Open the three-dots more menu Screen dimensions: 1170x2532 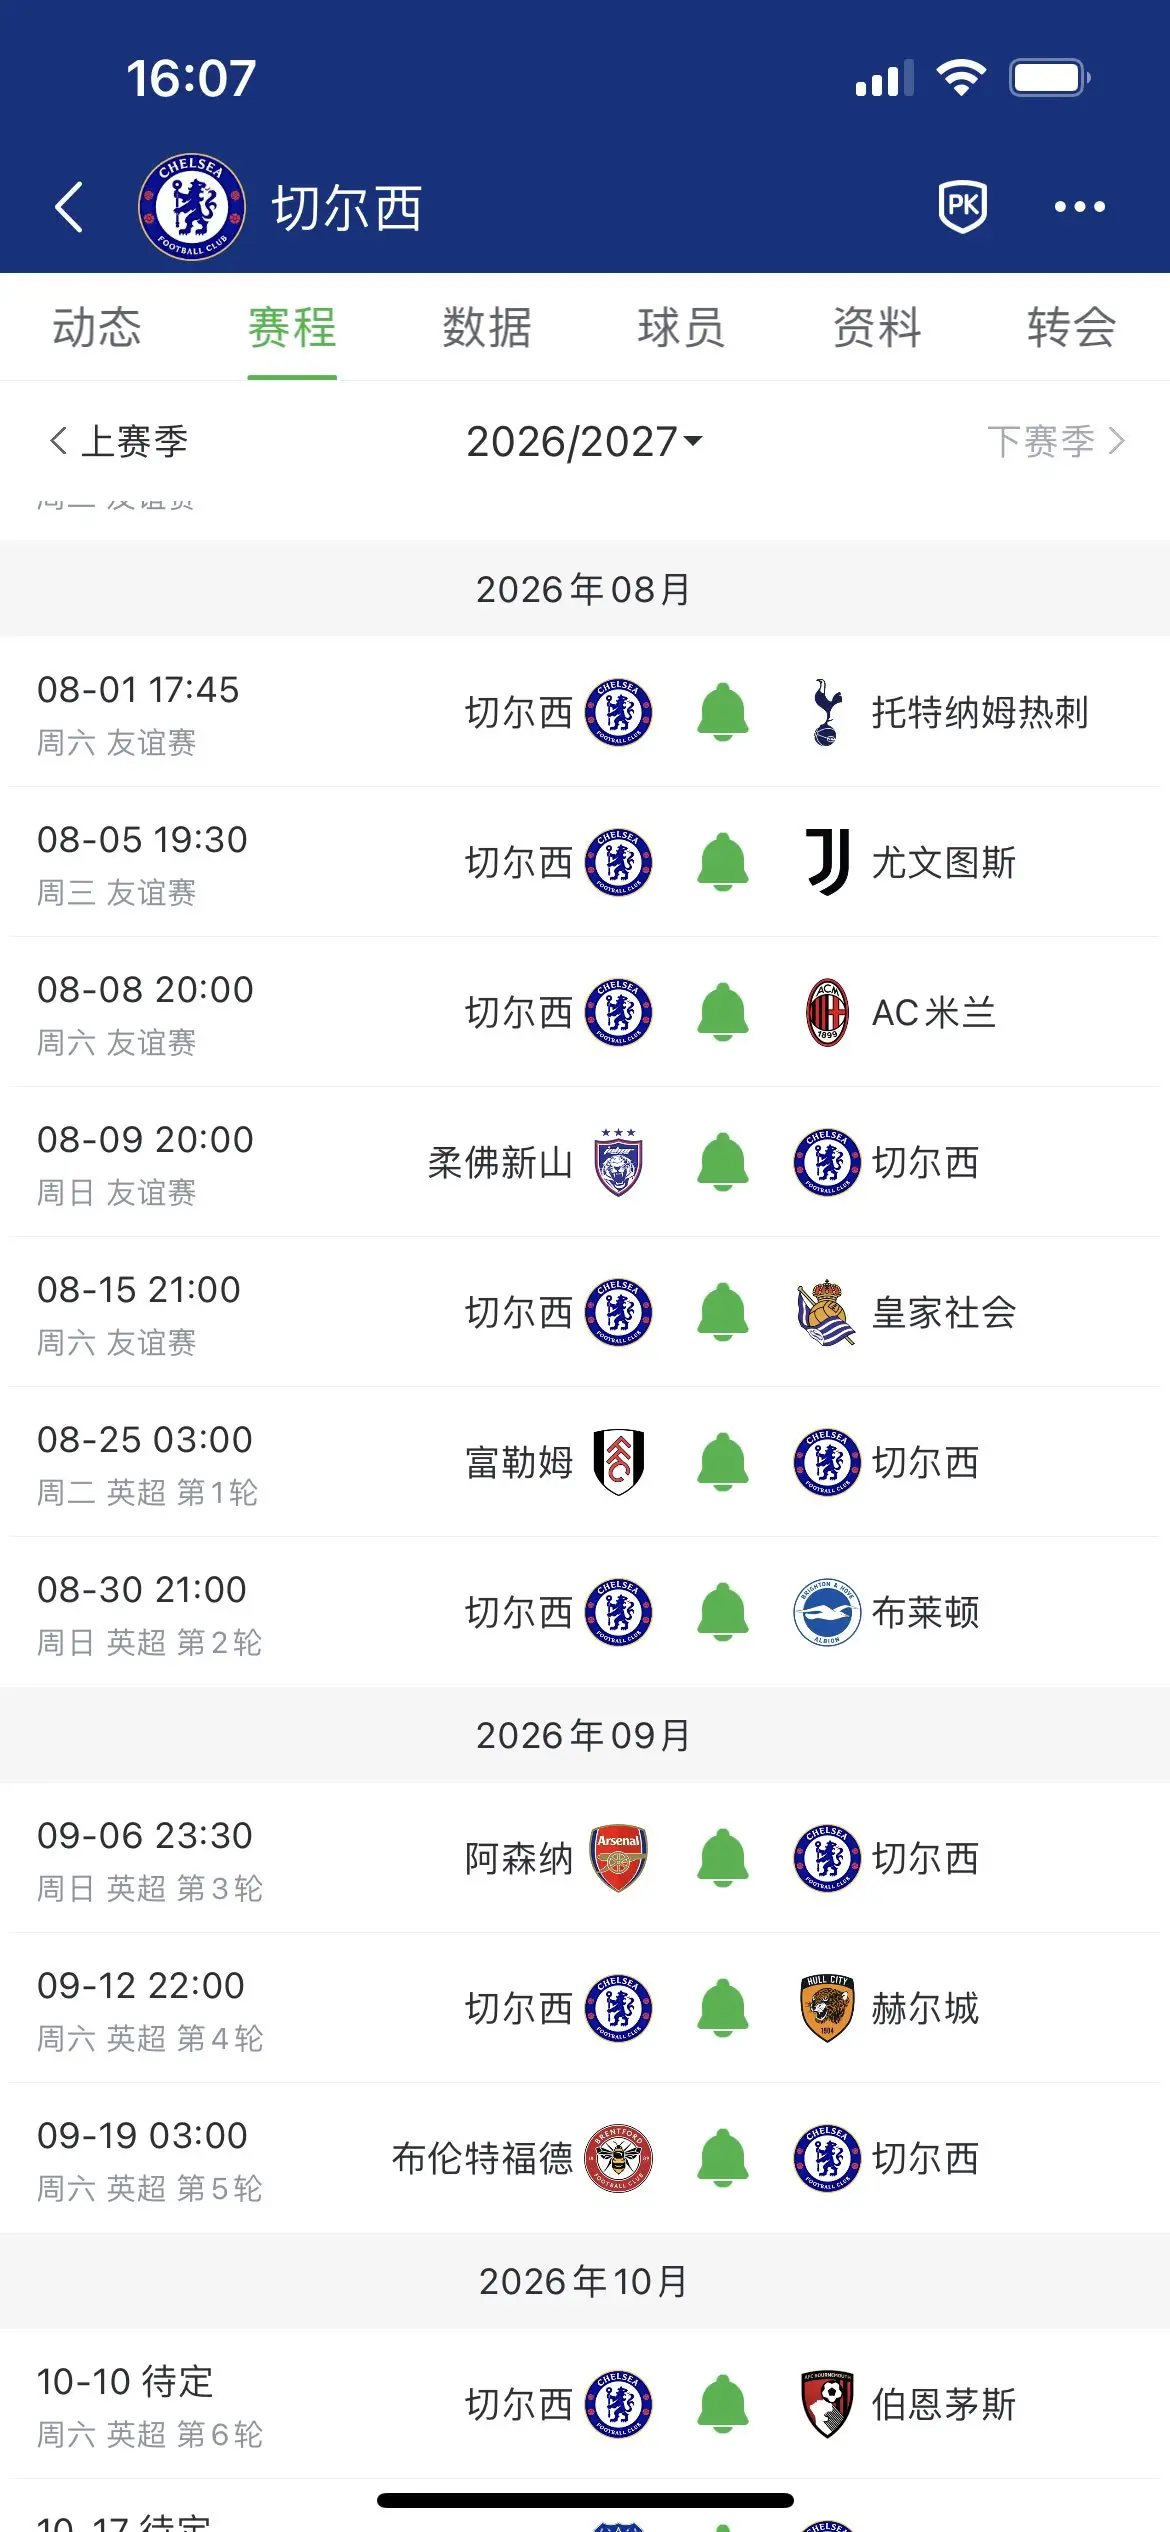pos(1080,207)
